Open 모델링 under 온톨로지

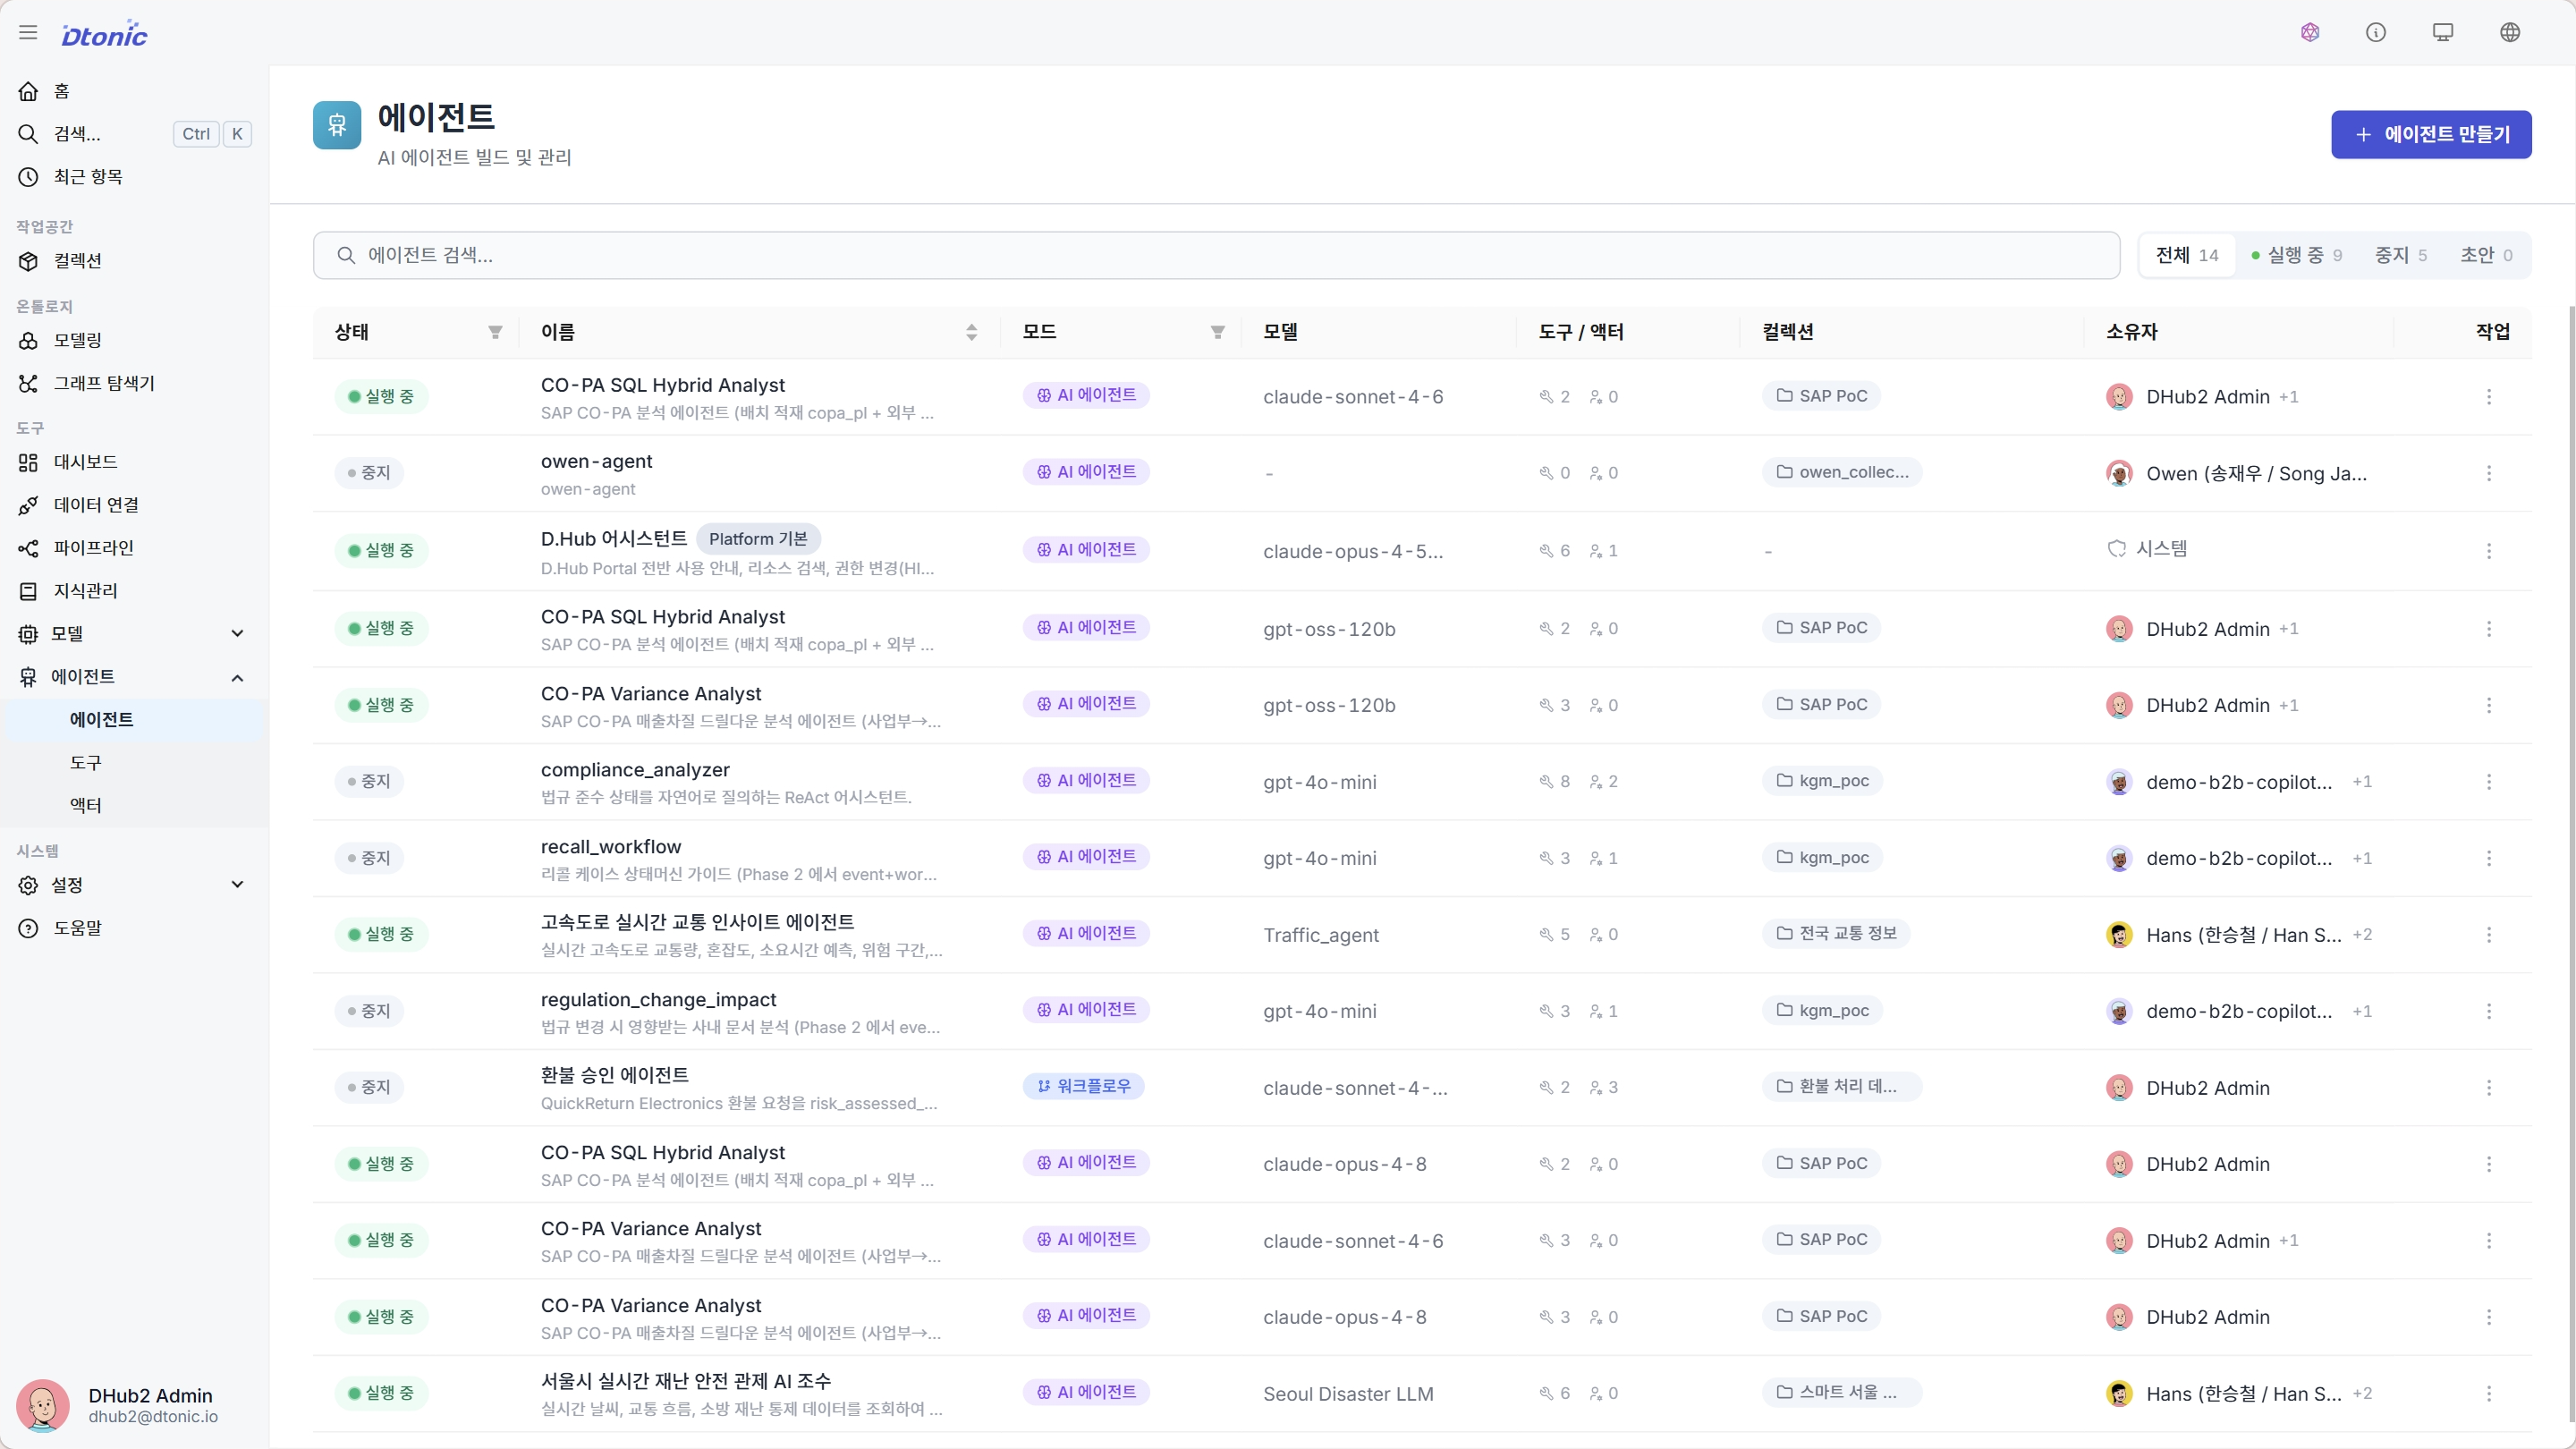134,340
